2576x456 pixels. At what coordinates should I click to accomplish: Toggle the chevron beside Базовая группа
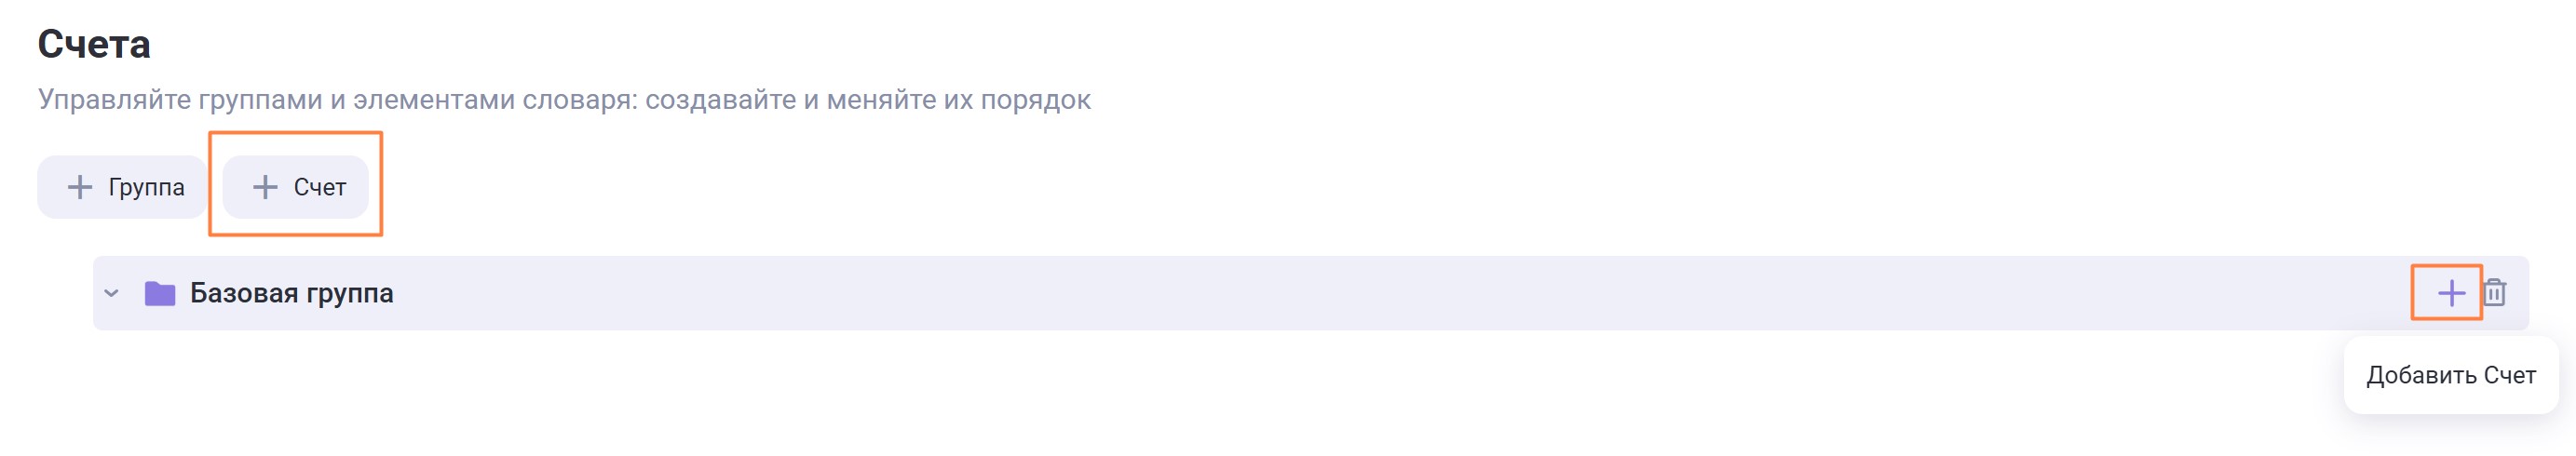coord(112,293)
